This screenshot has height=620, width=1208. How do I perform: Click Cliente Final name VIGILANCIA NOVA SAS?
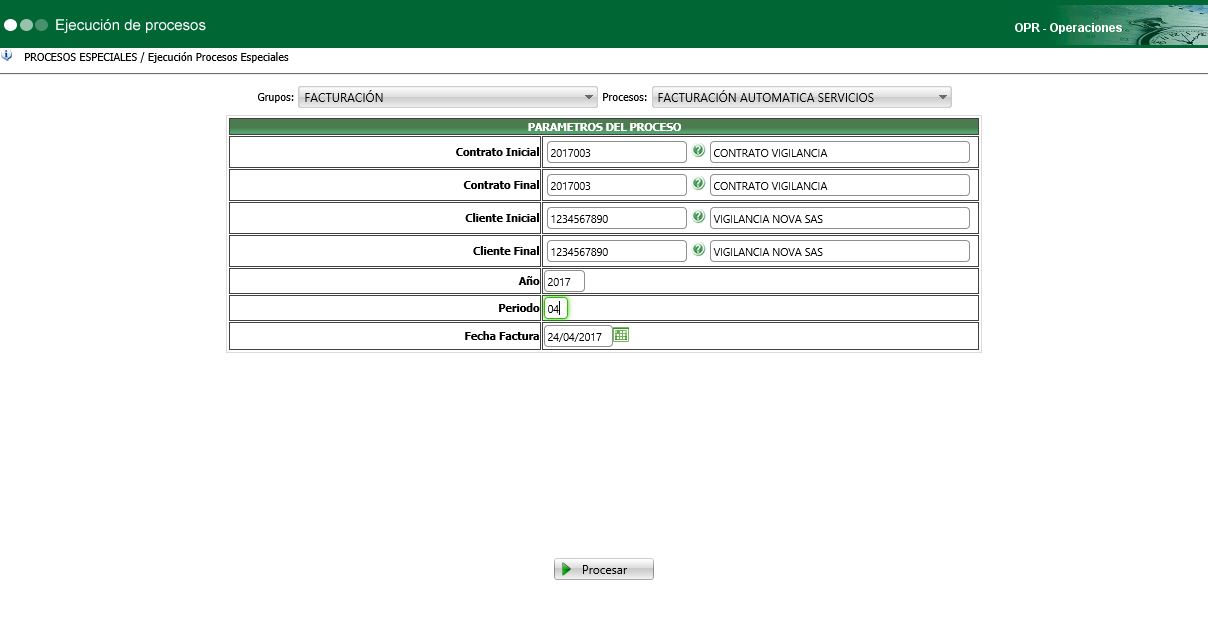[x=840, y=251]
